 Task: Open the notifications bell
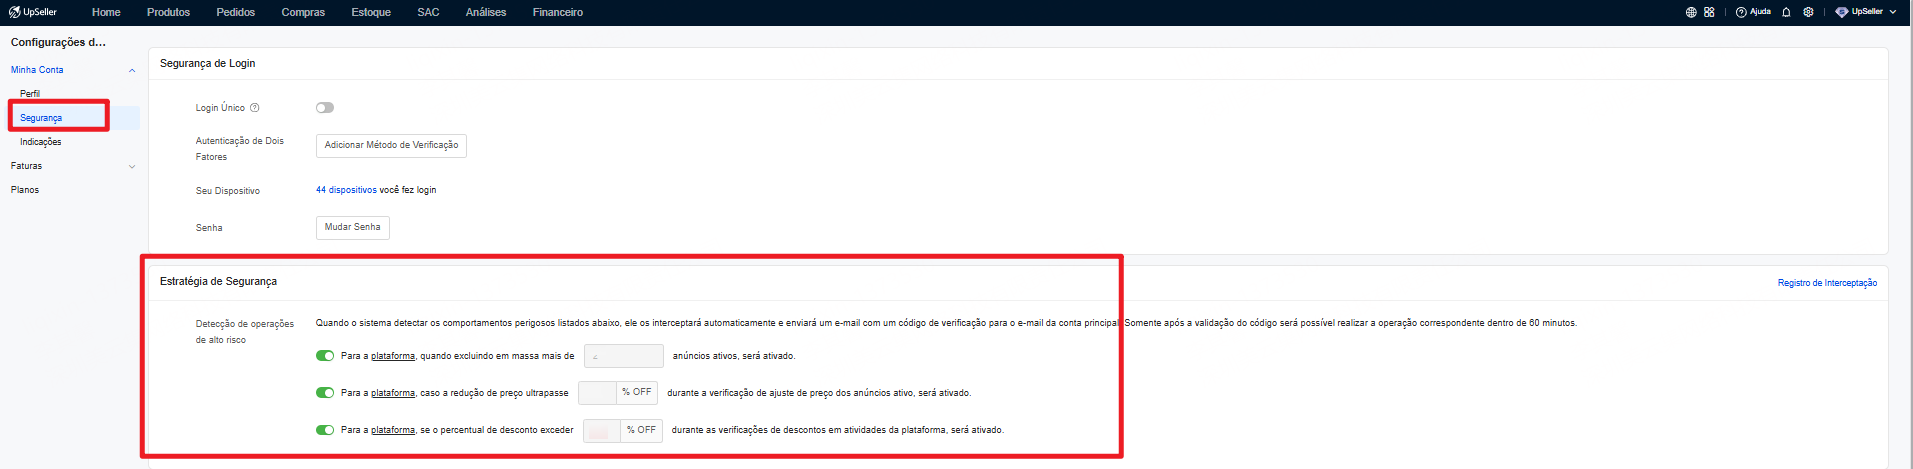coord(1786,12)
